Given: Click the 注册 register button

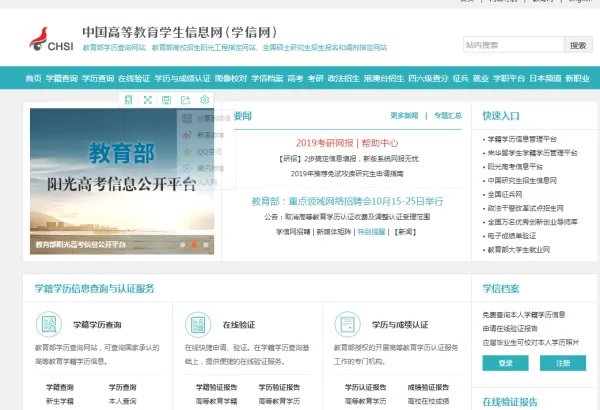Looking at the screenshot, I should (563, 363).
